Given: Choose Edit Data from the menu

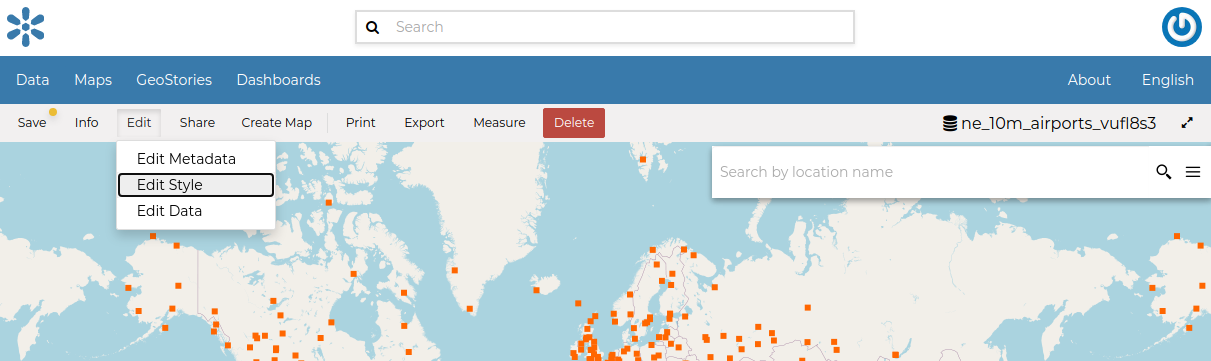Looking at the screenshot, I should pyautogui.click(x=196, y=211).
